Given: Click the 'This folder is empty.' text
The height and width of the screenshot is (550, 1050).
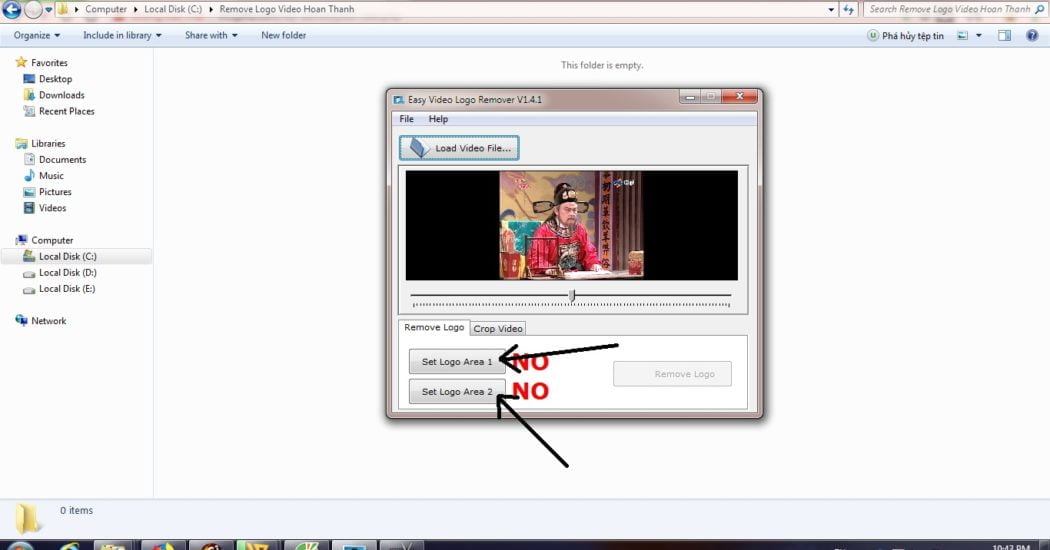Looking at the screenshot, I should click(602, 65).
